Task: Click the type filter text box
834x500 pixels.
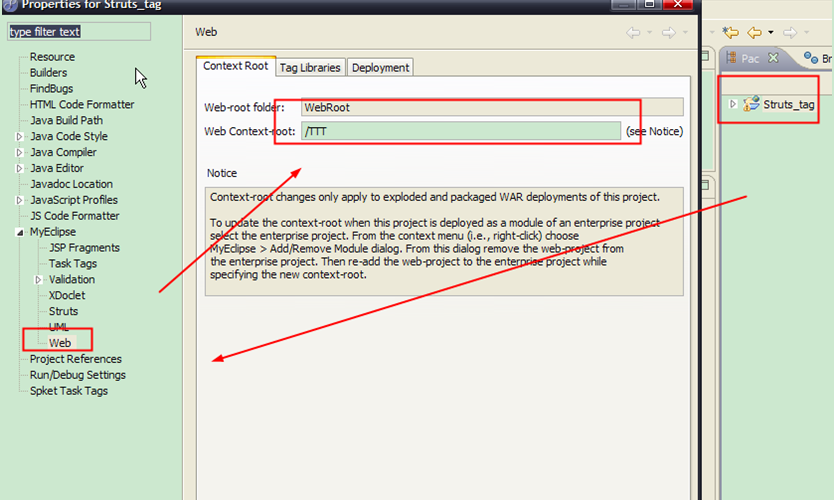Action: [79, 31]
